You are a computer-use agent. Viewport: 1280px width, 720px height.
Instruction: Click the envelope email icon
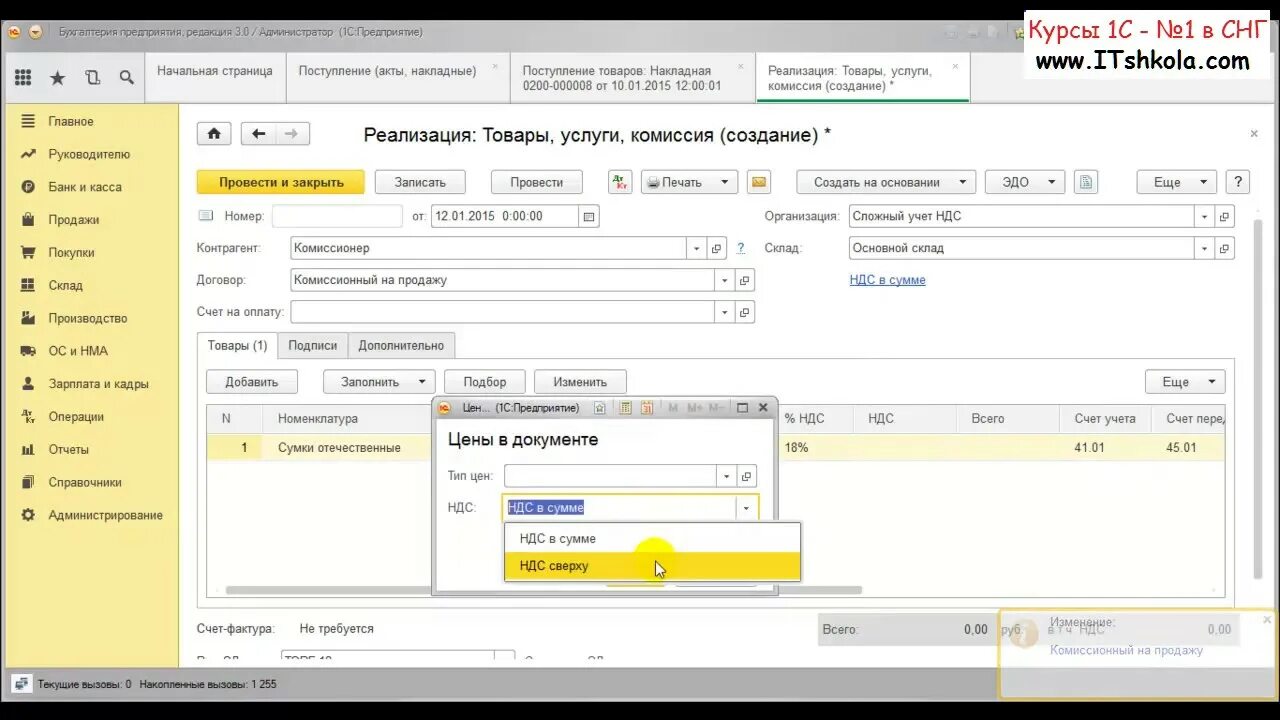point(759,182)
